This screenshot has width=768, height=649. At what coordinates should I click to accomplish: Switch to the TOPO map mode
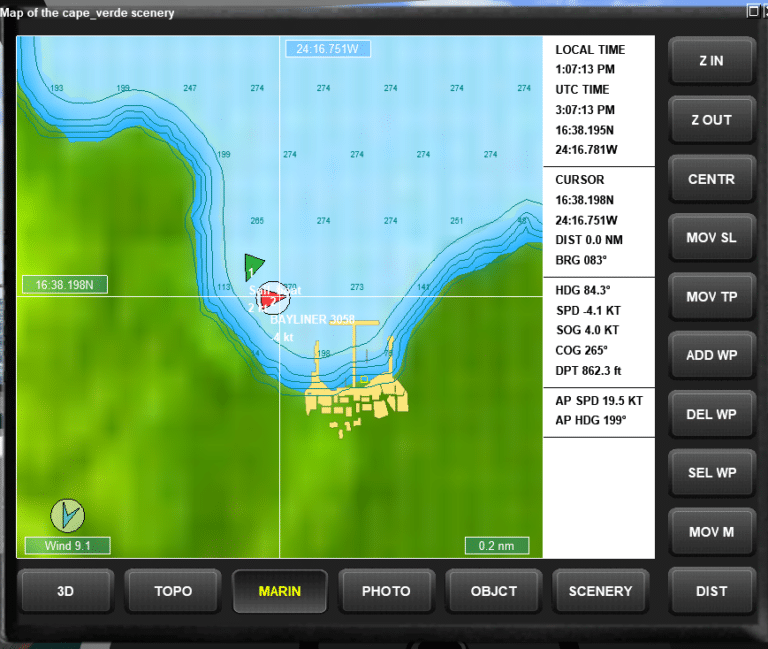pos(173,591)
